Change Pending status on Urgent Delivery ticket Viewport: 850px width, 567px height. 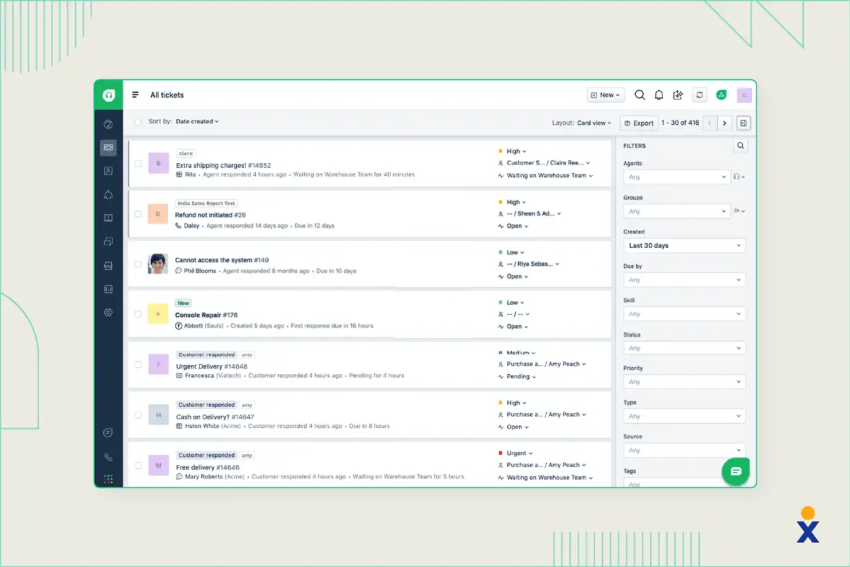click(517, 376)
